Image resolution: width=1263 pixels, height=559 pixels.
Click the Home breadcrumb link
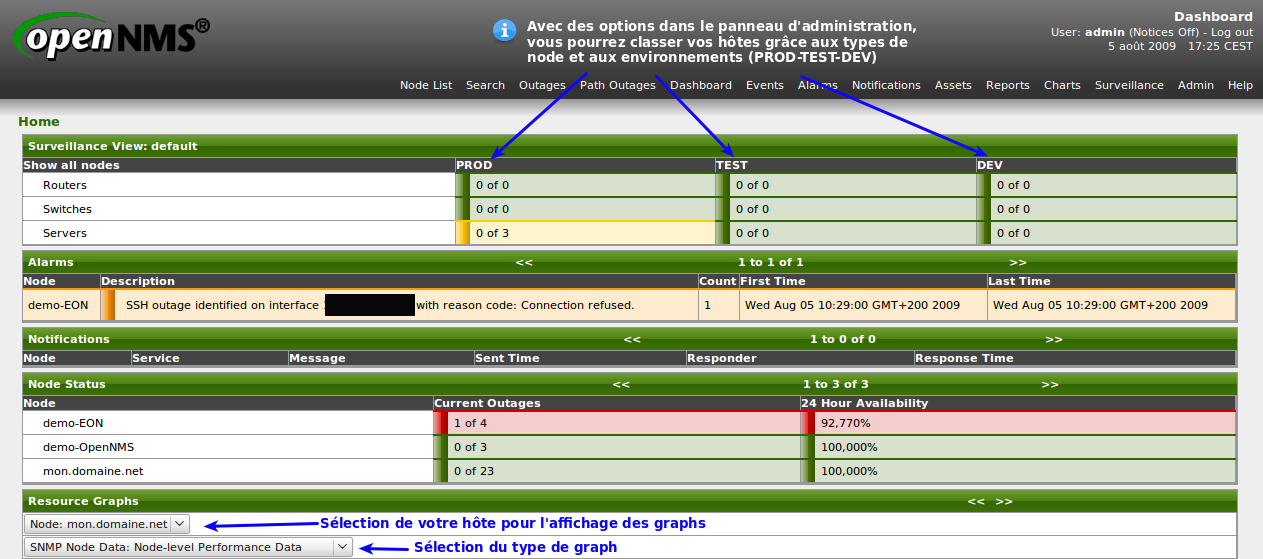point(39,121)
